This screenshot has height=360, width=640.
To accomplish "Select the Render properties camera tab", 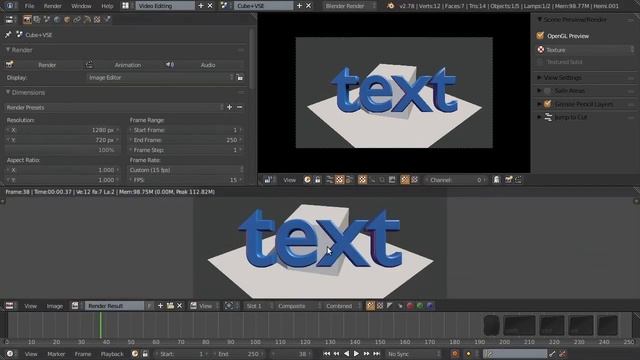I will pyautogui.click(x=27, y=20).
